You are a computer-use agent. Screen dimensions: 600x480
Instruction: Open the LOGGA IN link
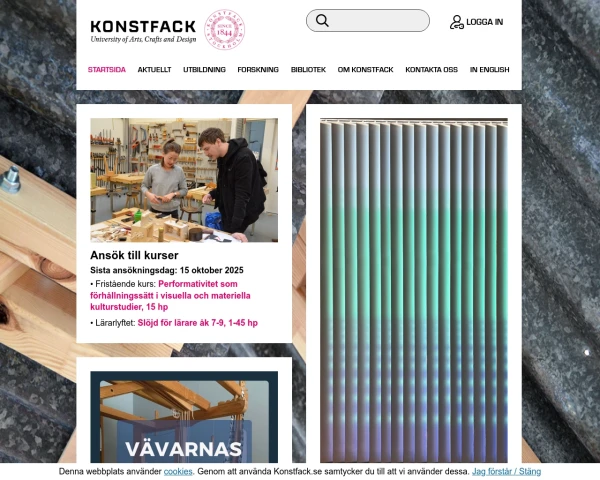pyautogui.click(x=484, y=22)
